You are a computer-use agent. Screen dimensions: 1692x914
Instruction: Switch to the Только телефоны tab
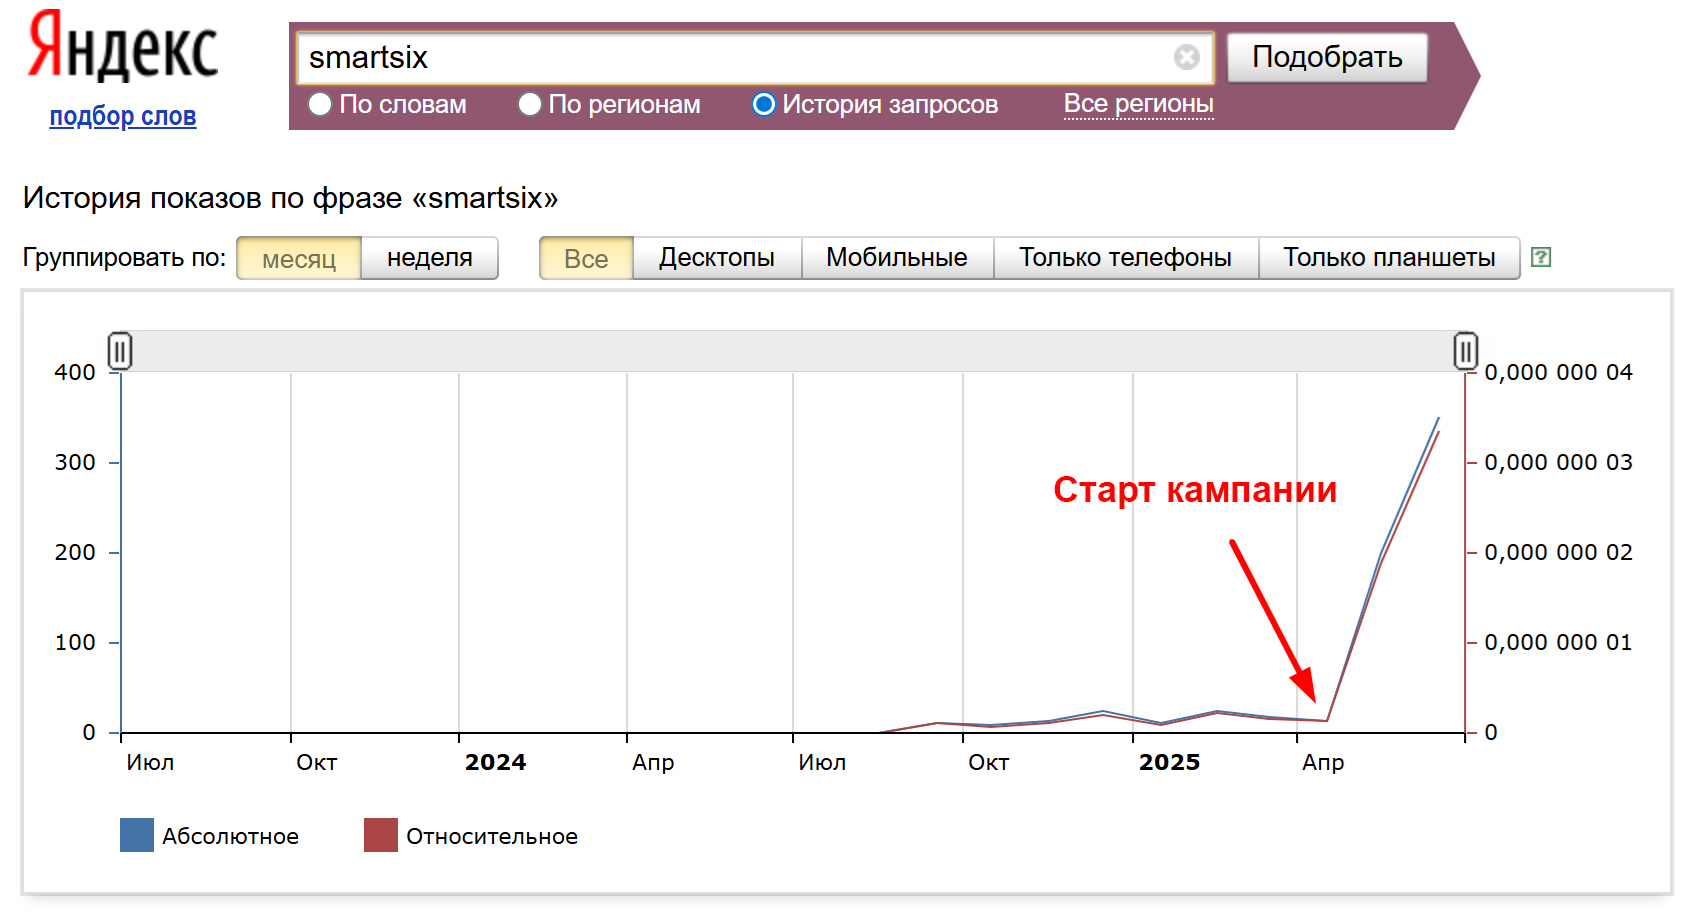(x=1125, y=258)
